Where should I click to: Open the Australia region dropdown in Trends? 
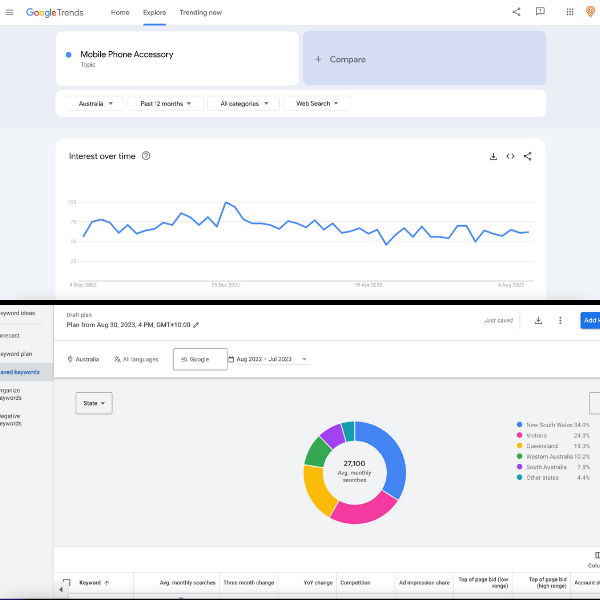pos(95,103)
